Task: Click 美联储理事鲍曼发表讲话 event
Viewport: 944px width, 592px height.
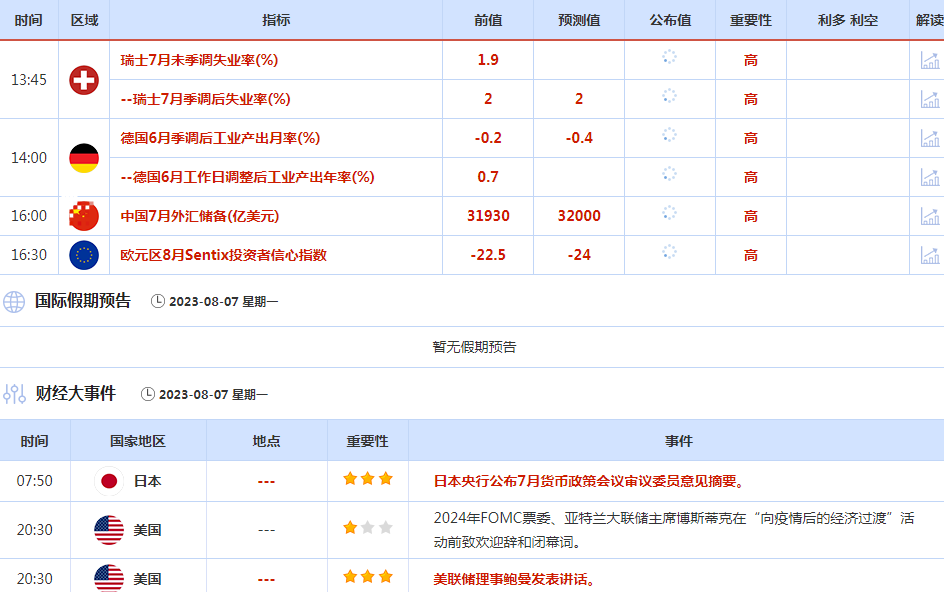Action: pyautogui.click(x=514, y=579)
